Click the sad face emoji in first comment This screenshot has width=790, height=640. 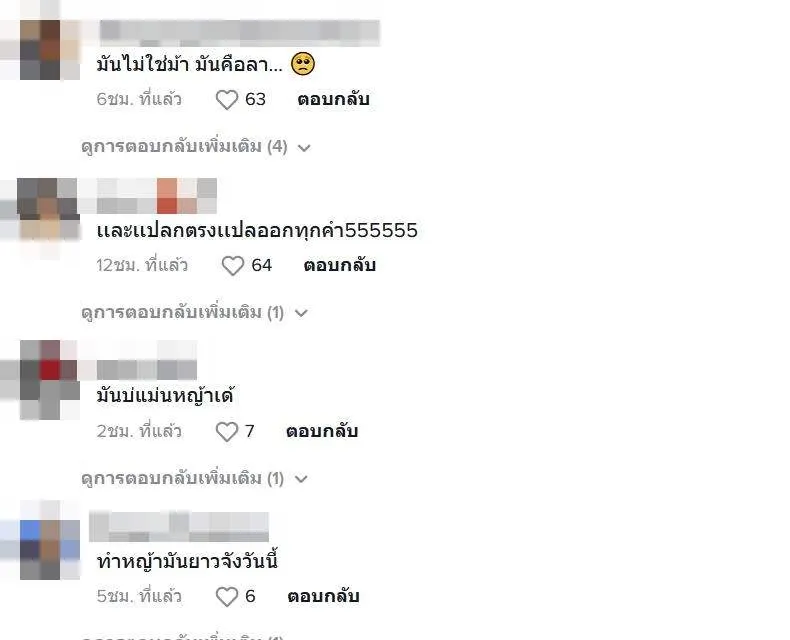click(x=303, y=64)
